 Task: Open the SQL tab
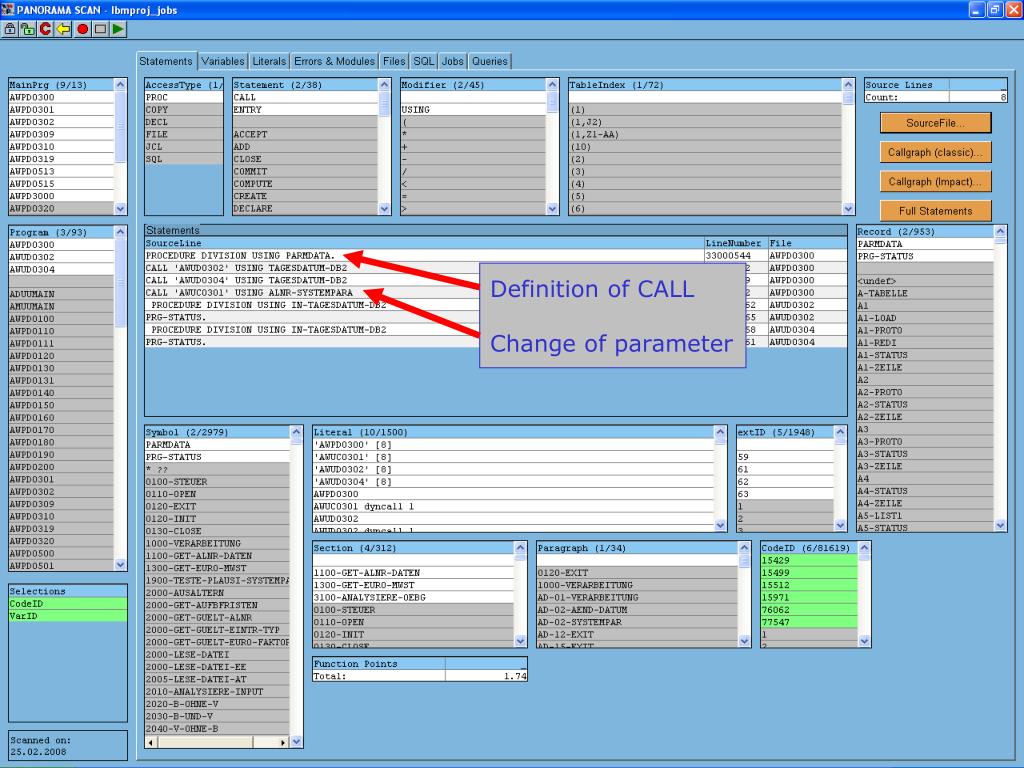click(424, 61)
